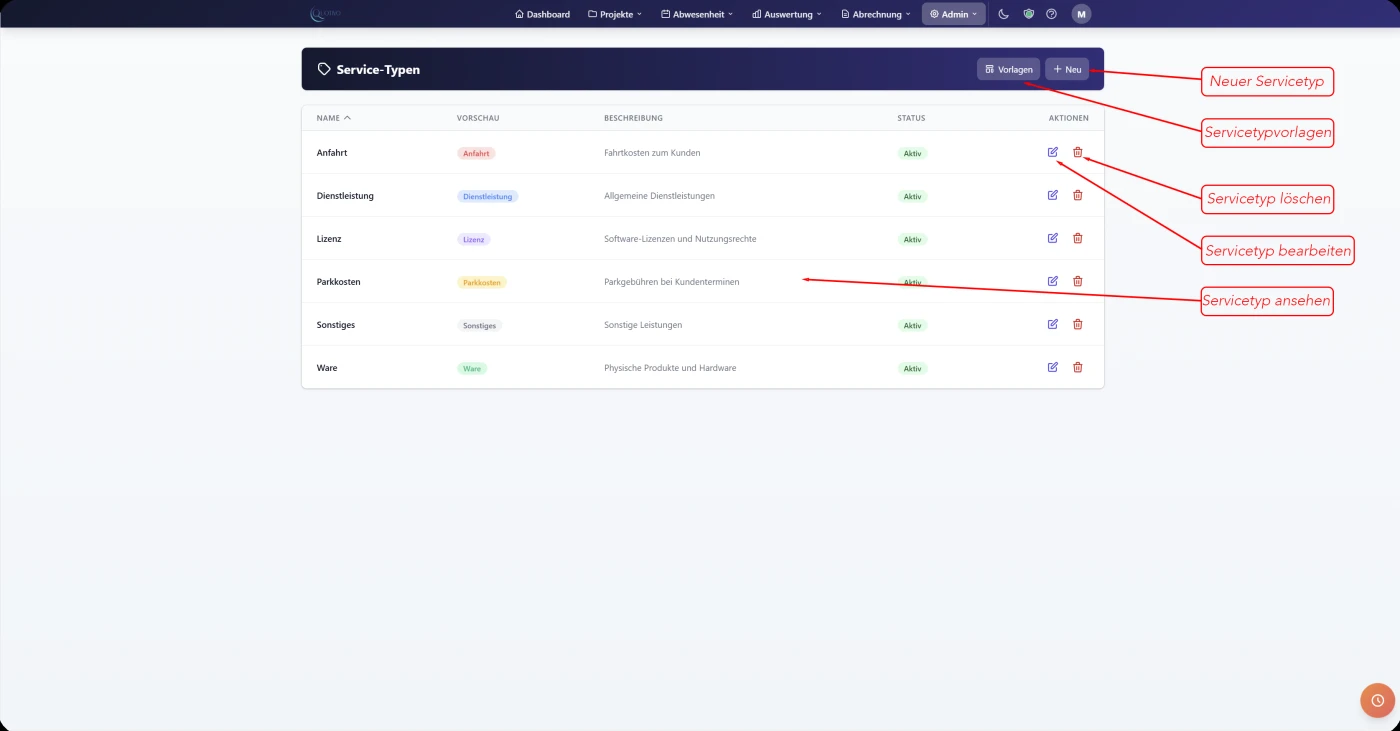Sort the table by the NAME column

(332, 117)
